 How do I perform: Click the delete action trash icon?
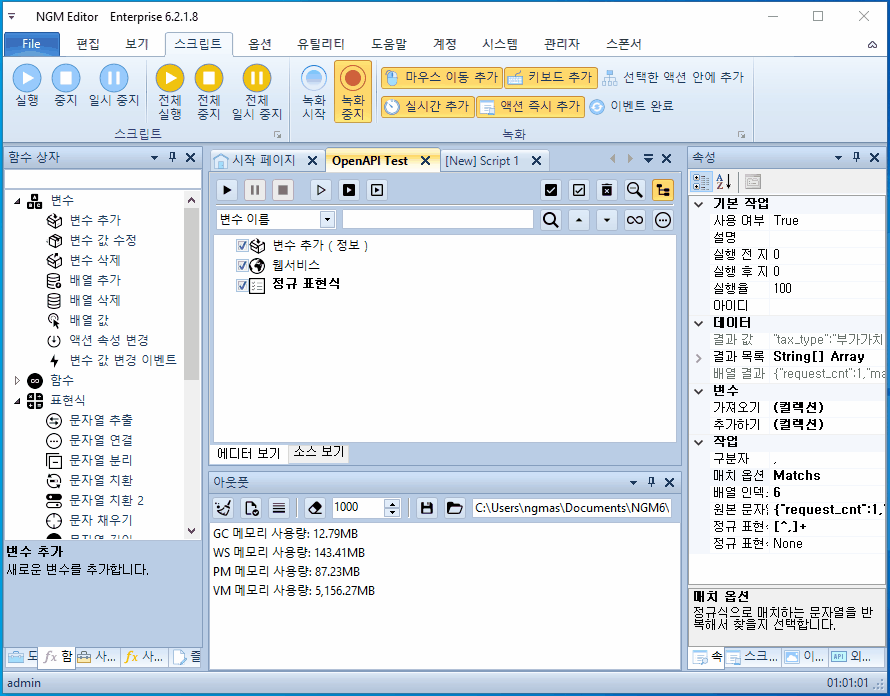point(607,190)
